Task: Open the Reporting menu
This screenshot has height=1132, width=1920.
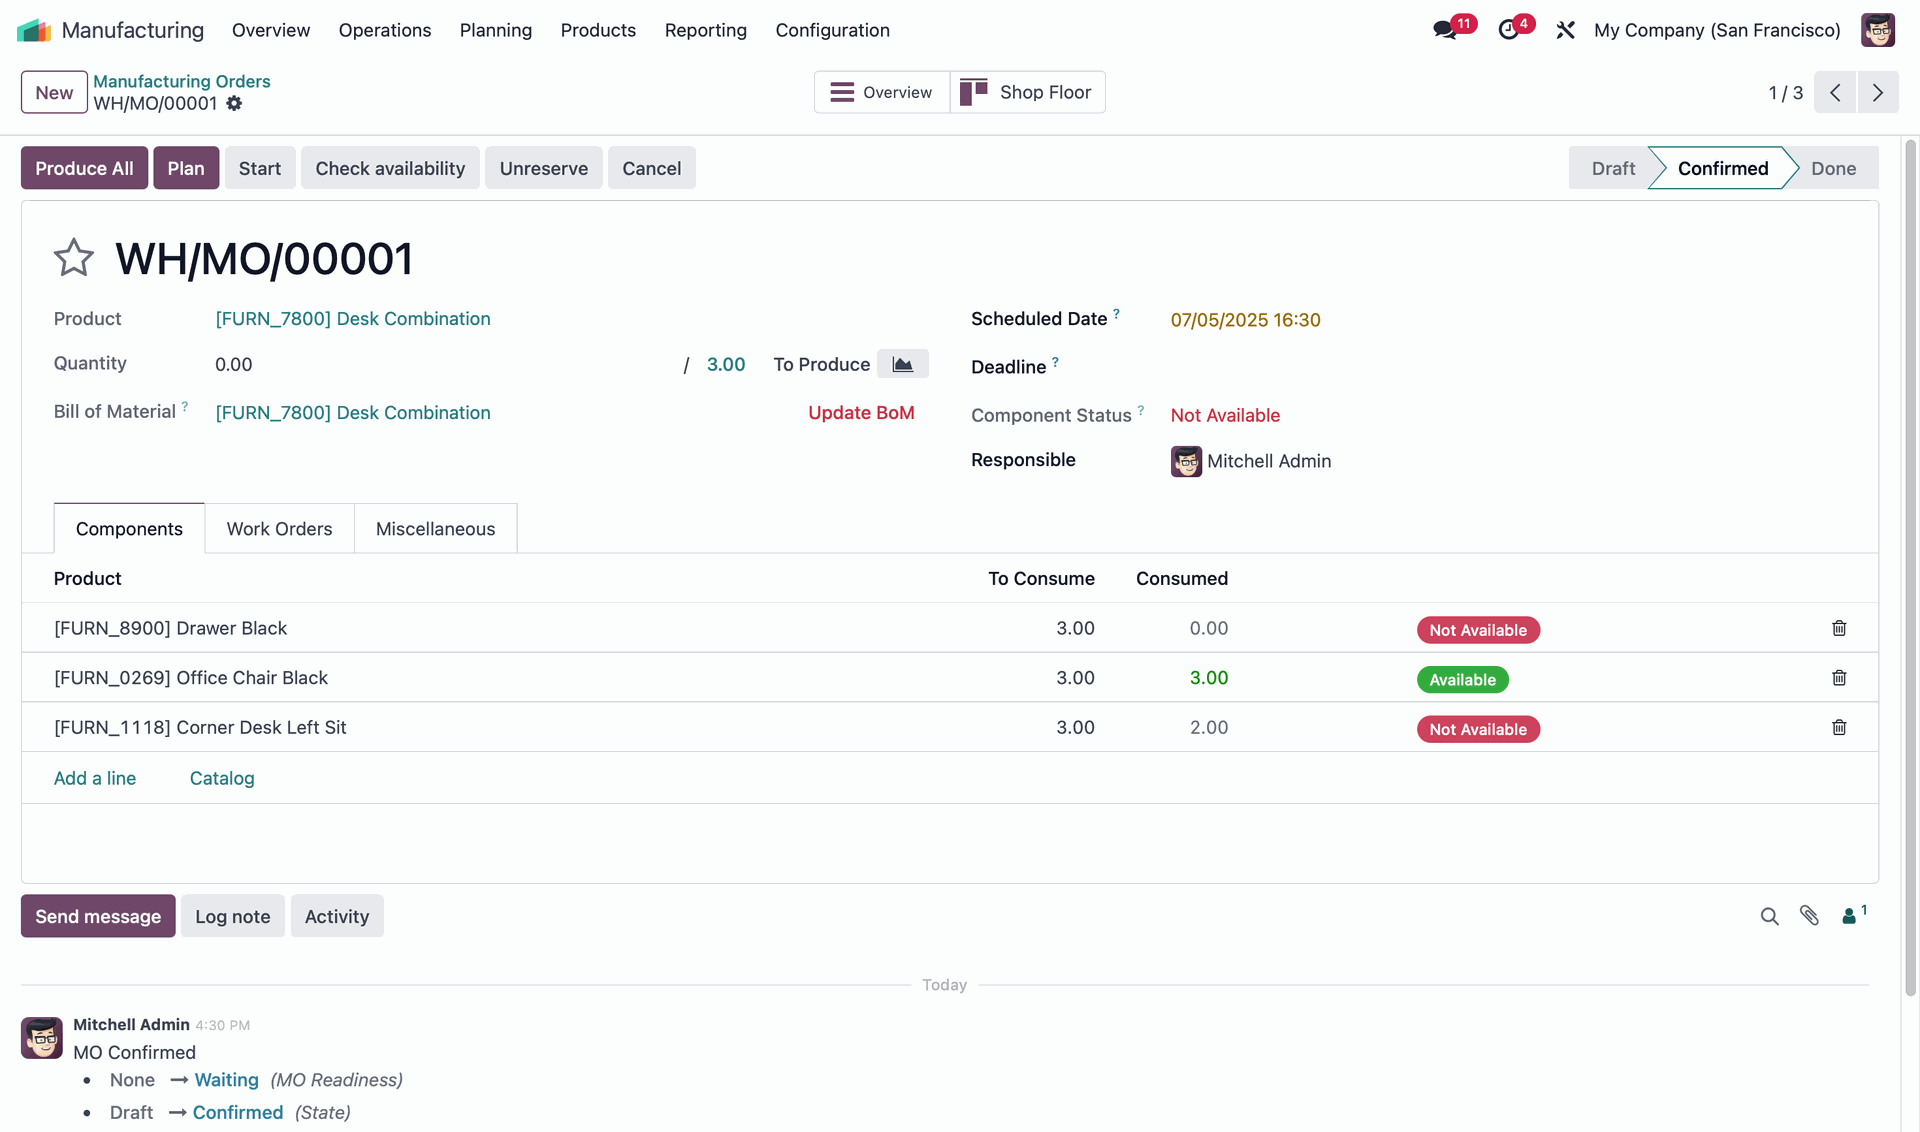Action: pyautogui.click(x=705, y=30)
